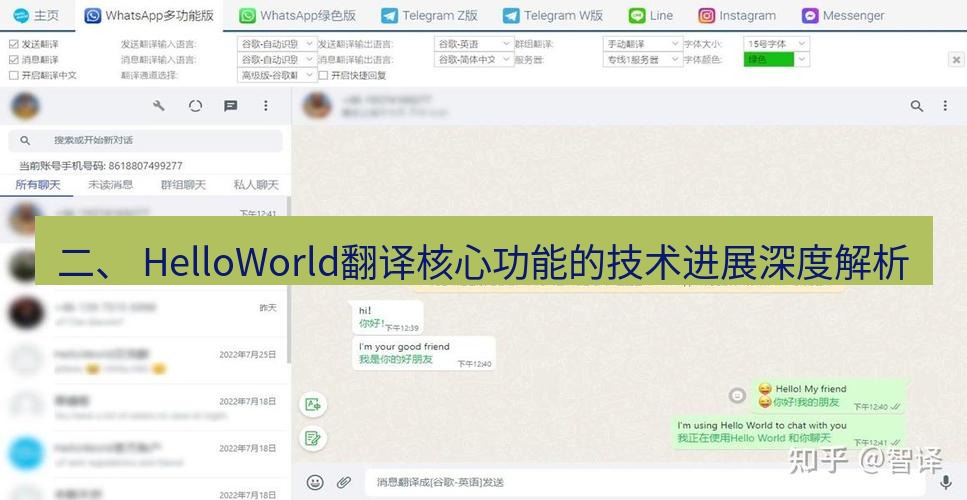Switch to the Telegram W版 tab

point(553,15)
